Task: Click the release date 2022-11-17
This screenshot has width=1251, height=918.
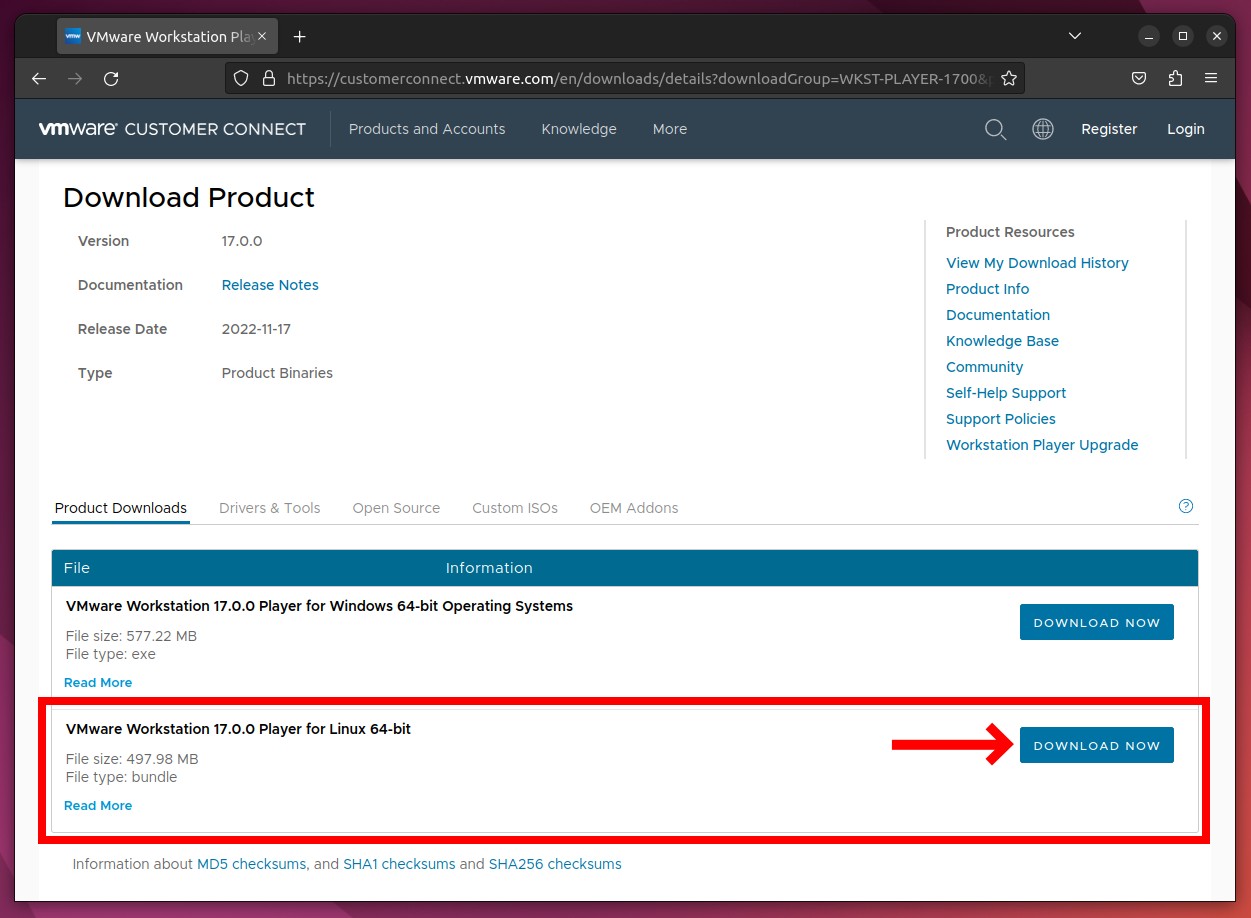Action: (256, 329)
